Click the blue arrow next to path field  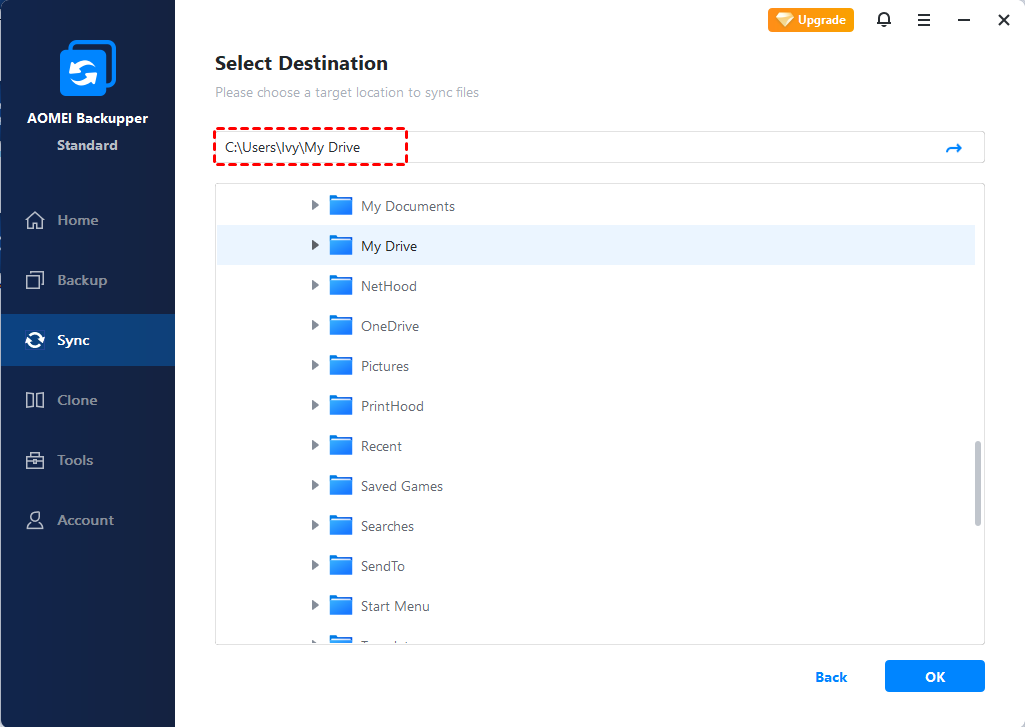[953, 148]
